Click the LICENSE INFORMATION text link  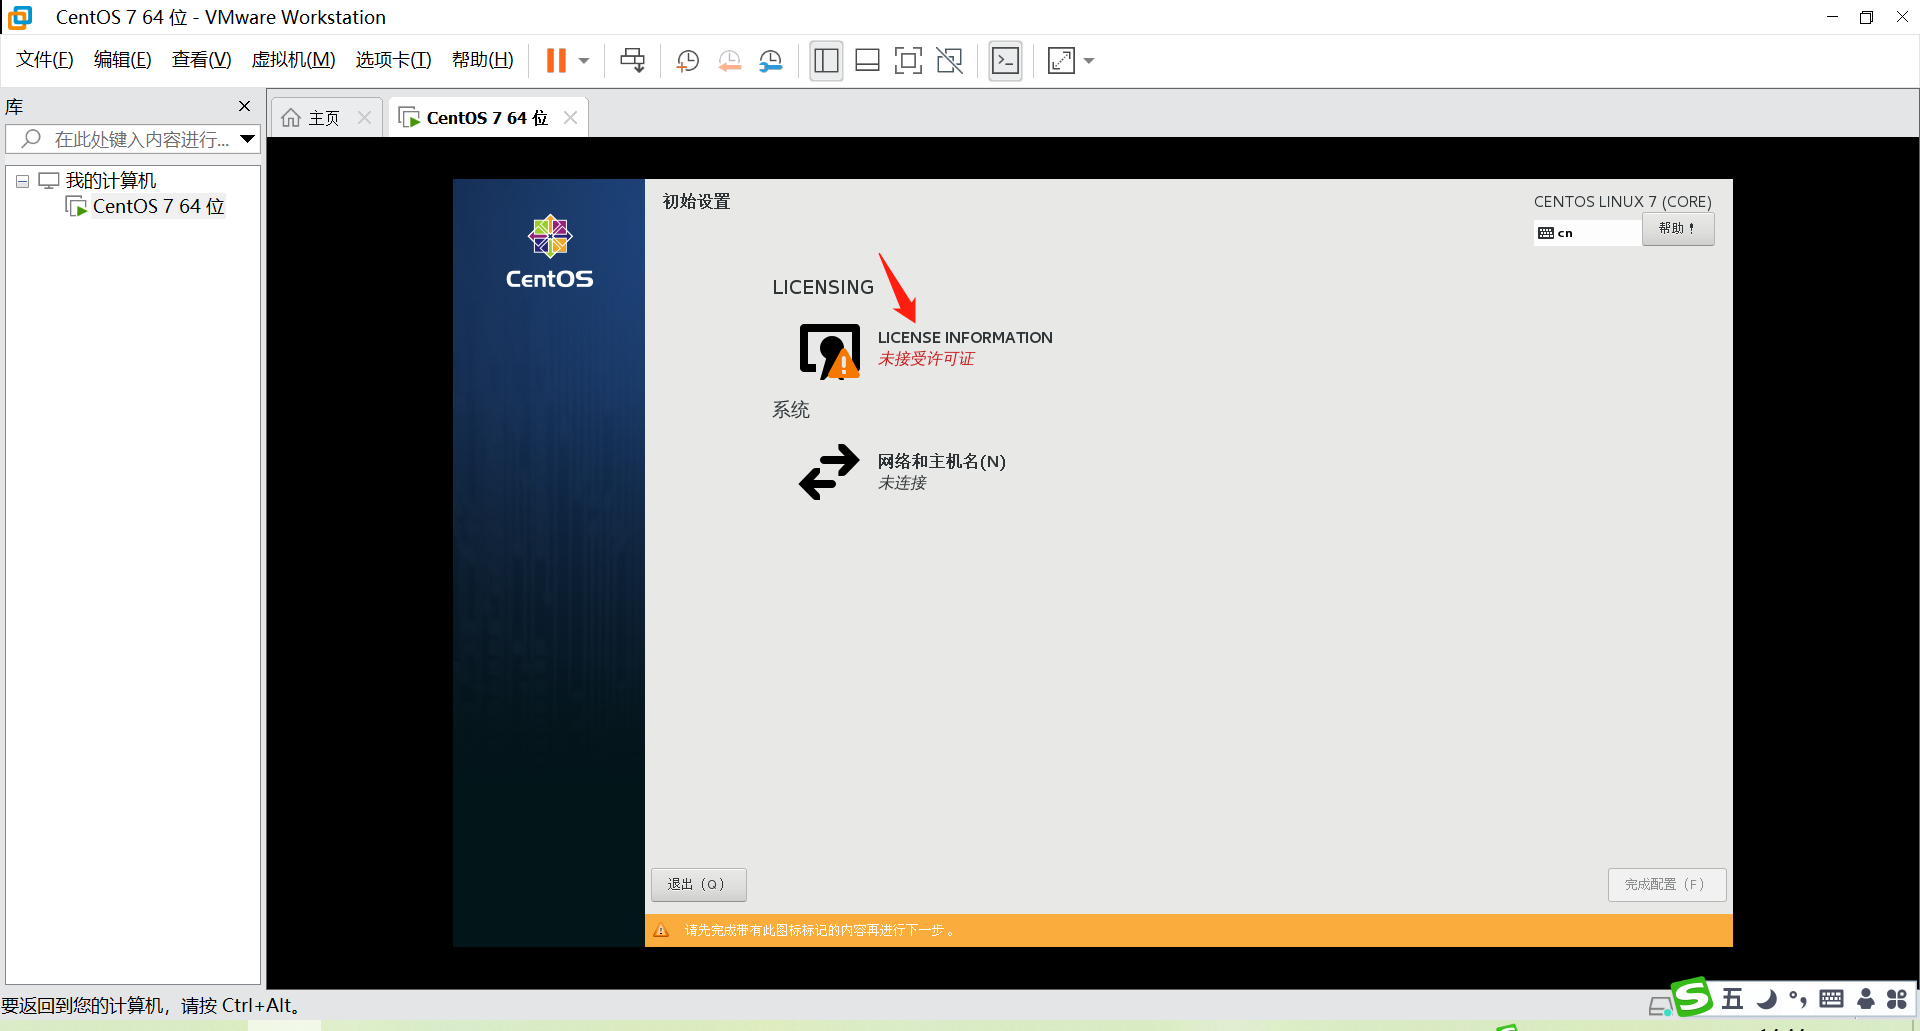[x=965, y=338]
